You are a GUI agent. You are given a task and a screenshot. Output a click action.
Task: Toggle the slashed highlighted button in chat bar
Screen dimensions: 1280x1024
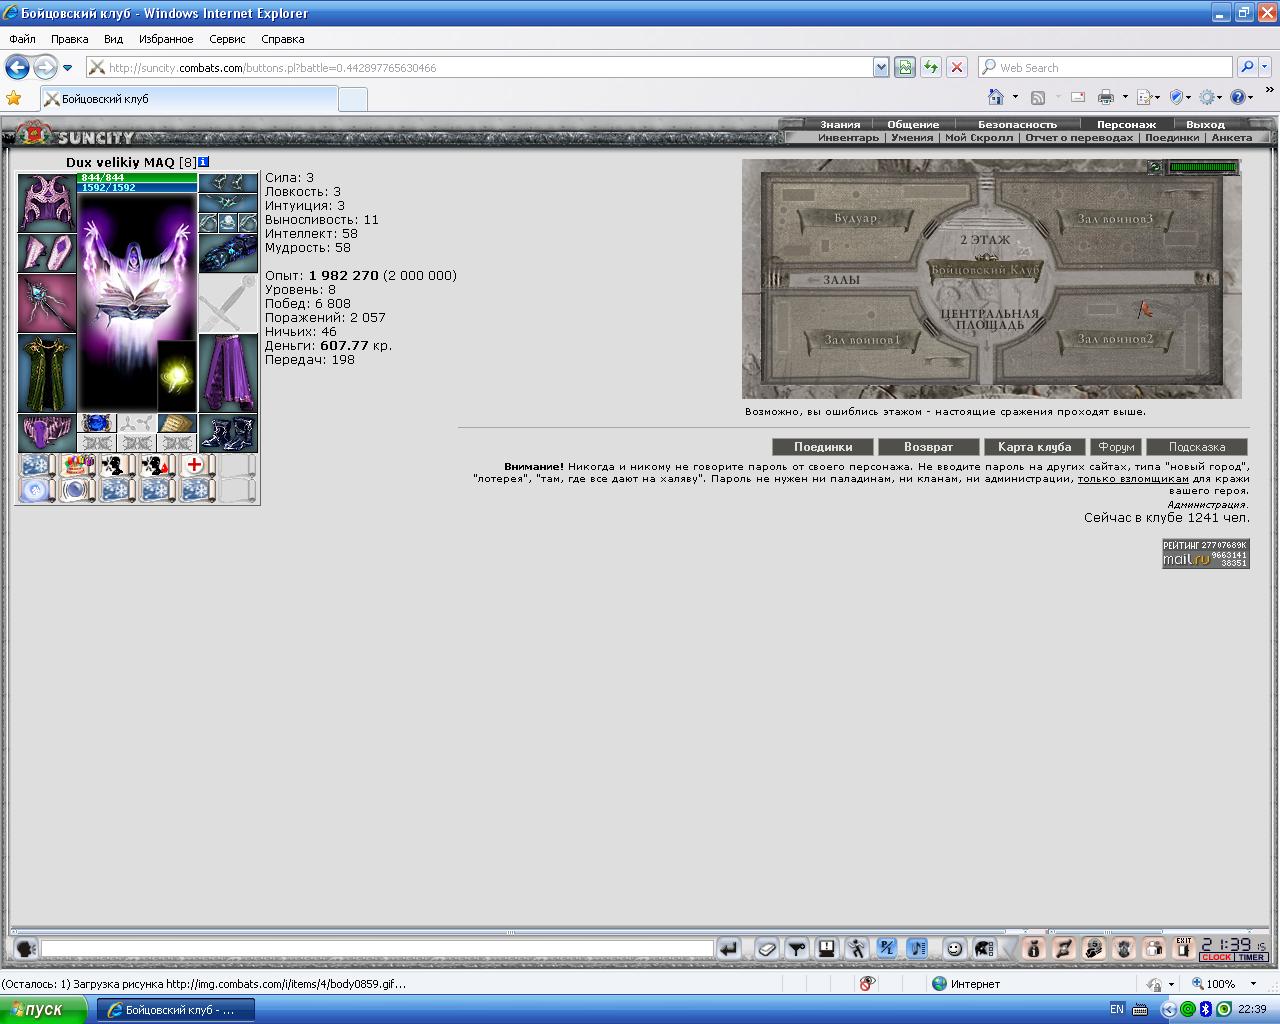887,948
